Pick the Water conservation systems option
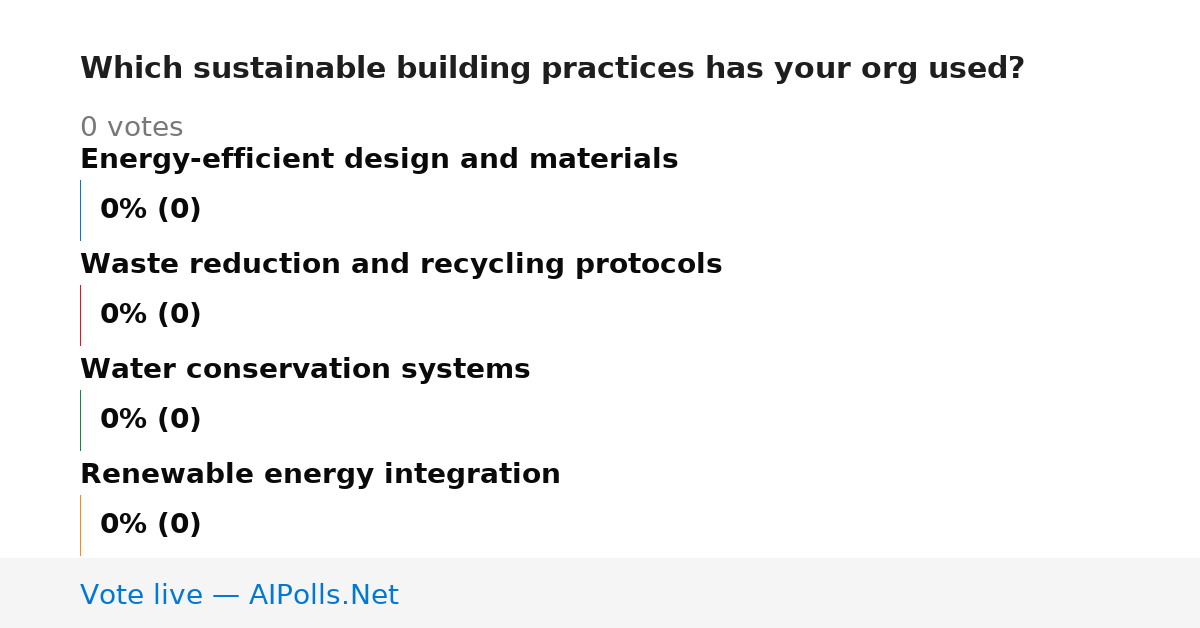 305,369
